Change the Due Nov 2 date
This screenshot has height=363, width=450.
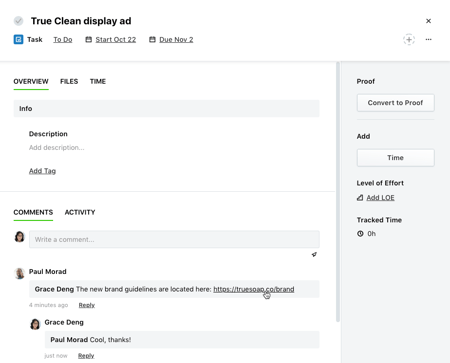pyautogui.click(x=176, y=39)
